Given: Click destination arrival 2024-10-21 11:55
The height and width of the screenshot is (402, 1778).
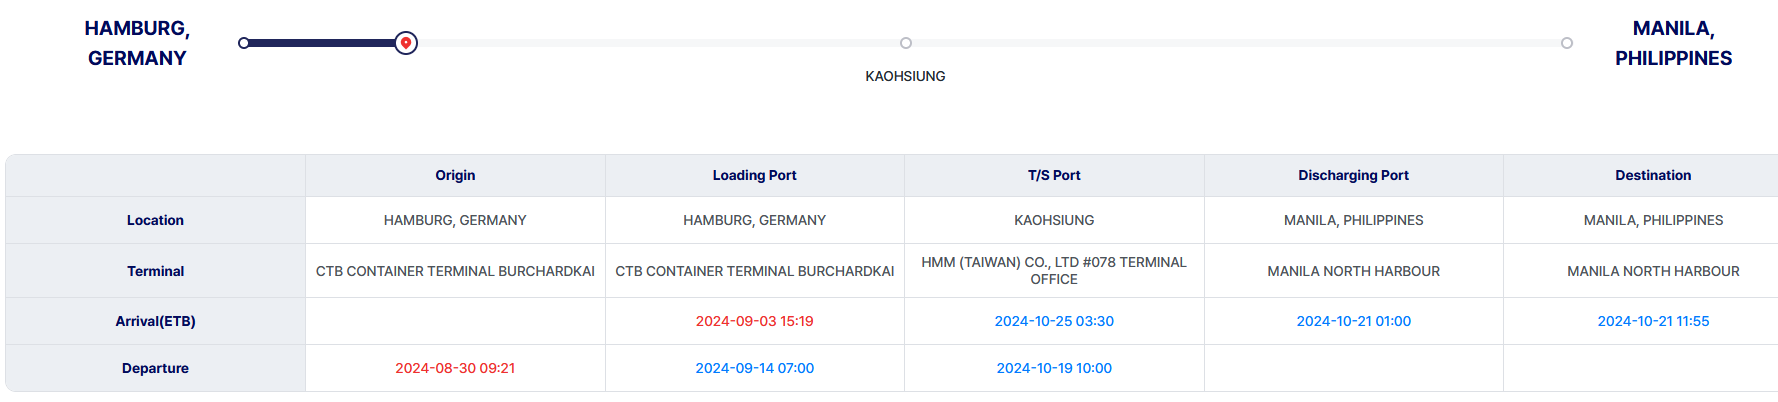Looking at the screenshot, I should (1653, 321).
